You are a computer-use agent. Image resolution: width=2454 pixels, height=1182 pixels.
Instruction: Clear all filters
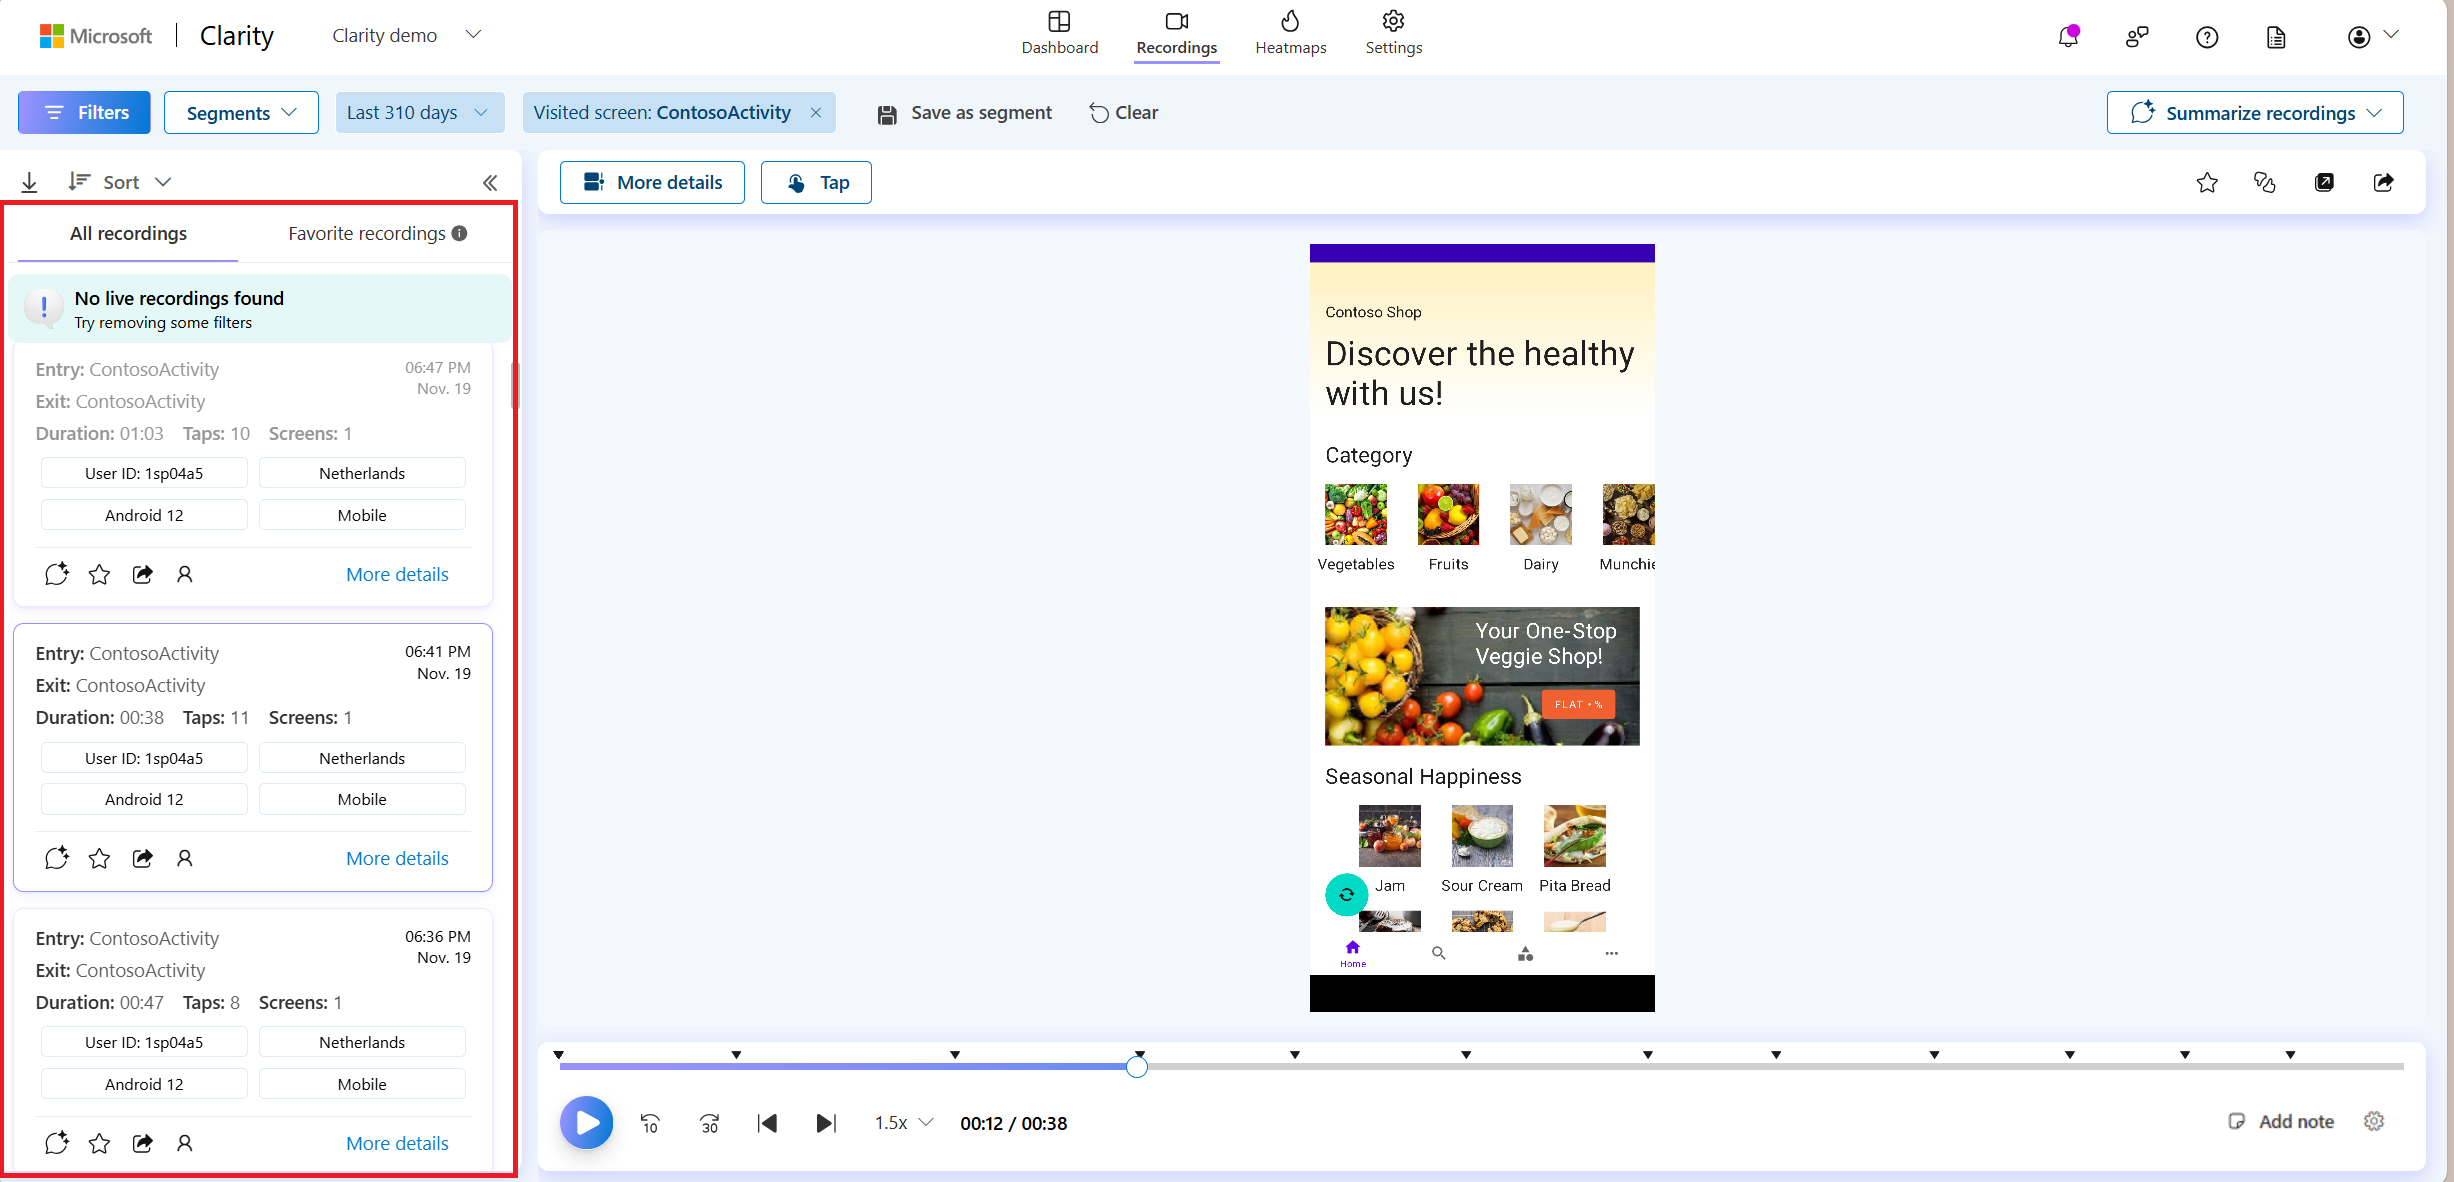pos(1124,113)
